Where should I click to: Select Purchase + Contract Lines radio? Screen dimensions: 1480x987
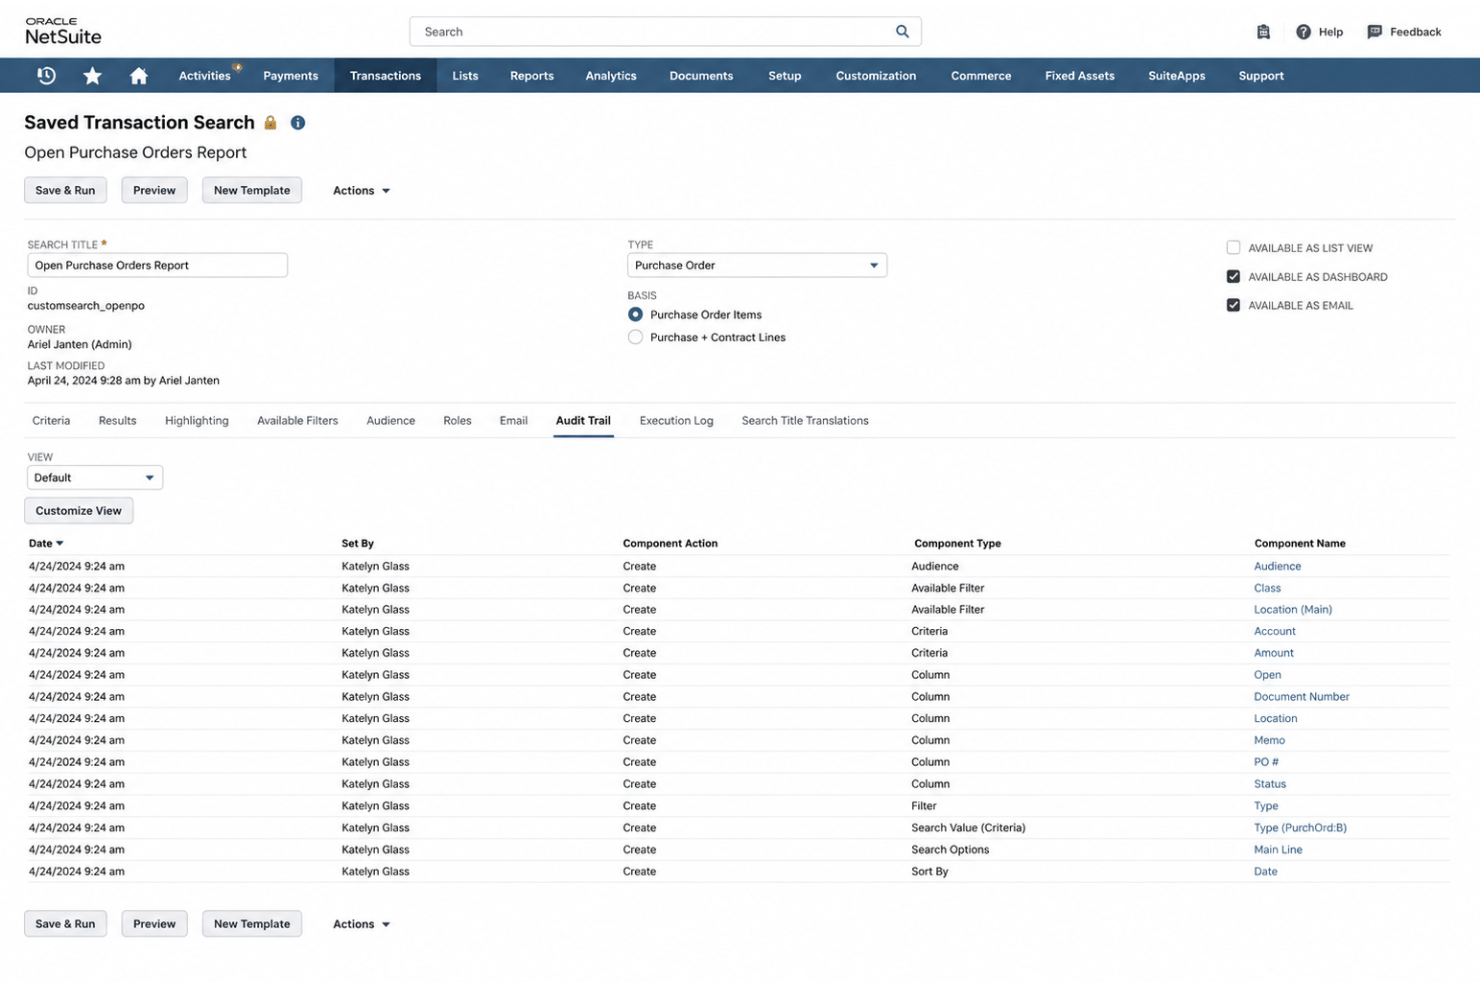(635, 337)
